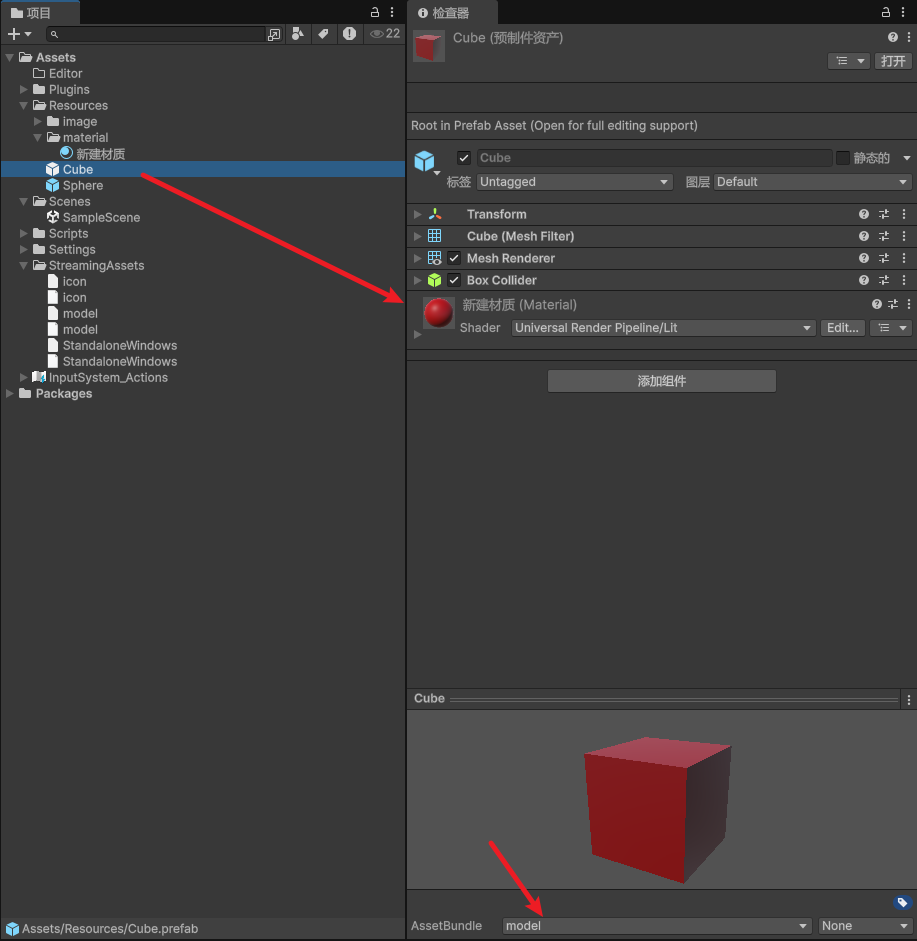Open the AssetBundle dropdown showing model

(x=655, y=926)
